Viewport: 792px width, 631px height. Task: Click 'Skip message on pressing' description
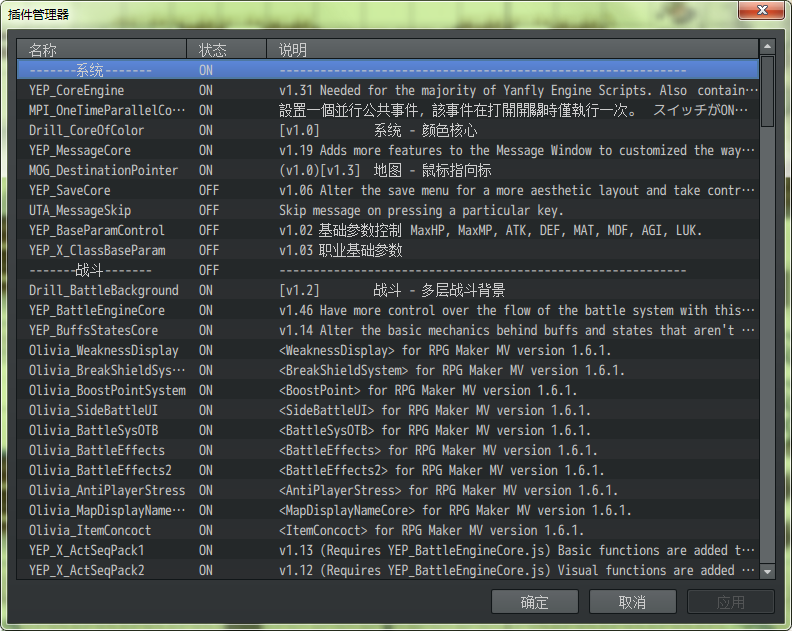point(421,210)
